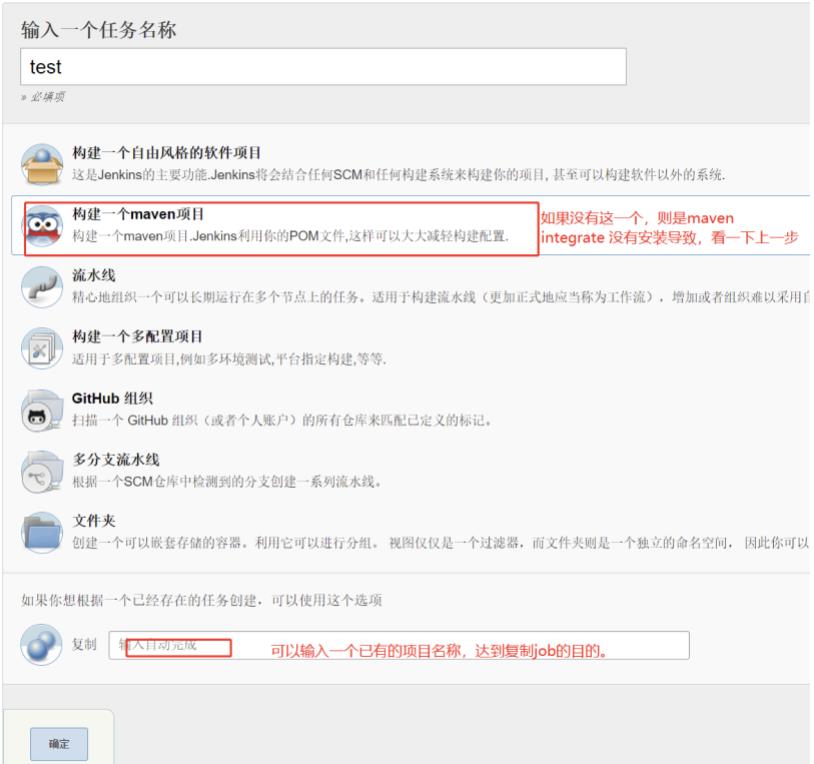Pick the GitHub 组织 title

[x=112, y=398]
